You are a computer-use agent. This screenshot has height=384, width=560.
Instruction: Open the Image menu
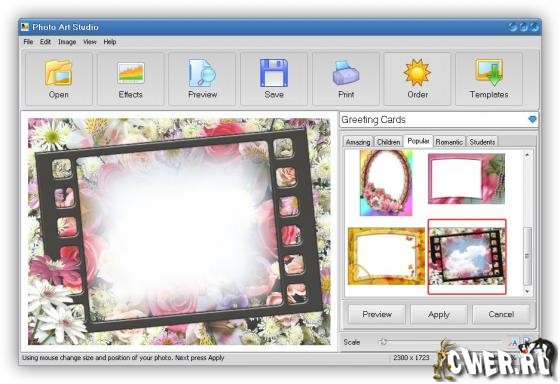click(x=67, y=42)
